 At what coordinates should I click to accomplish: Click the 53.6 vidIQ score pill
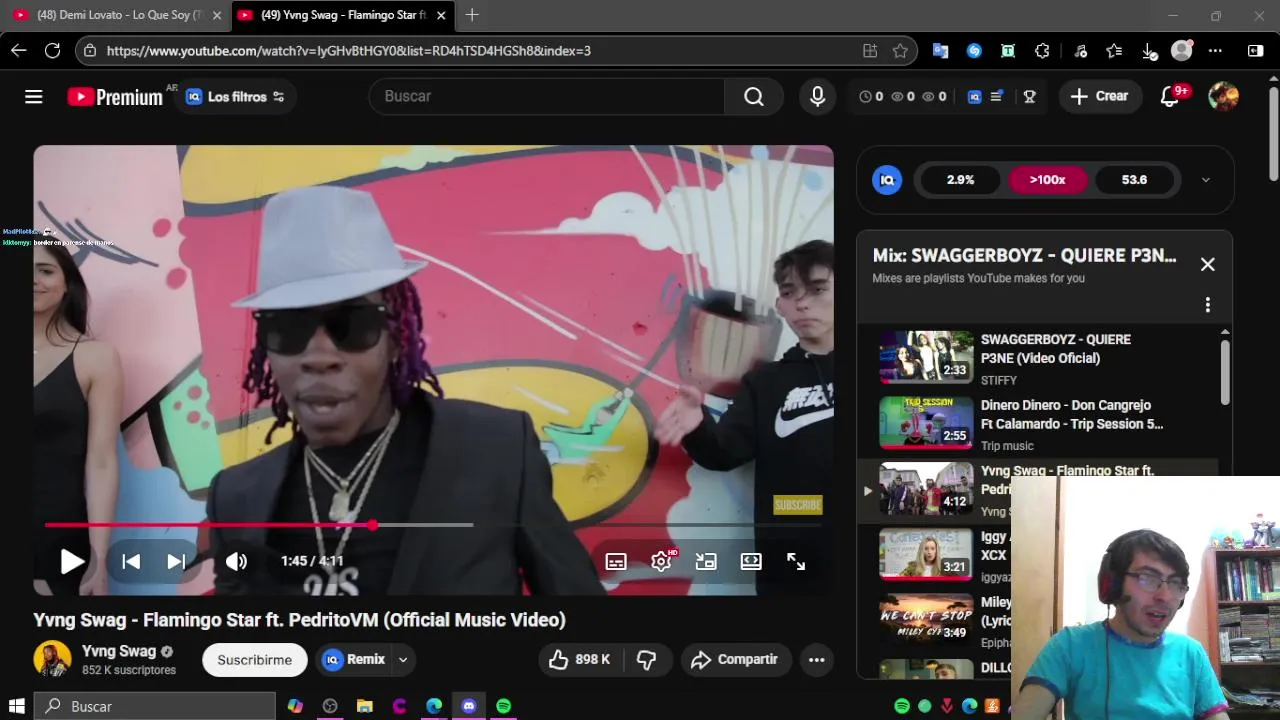point(1134,180)
